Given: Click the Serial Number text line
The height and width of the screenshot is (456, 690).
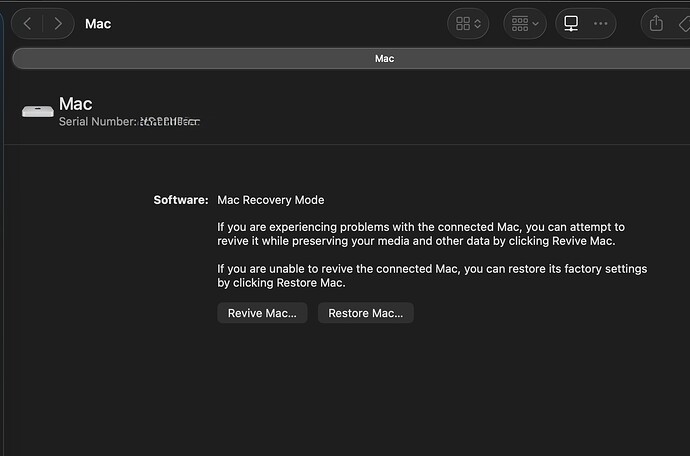Looking at the screenshot, I should coord(130,121).
